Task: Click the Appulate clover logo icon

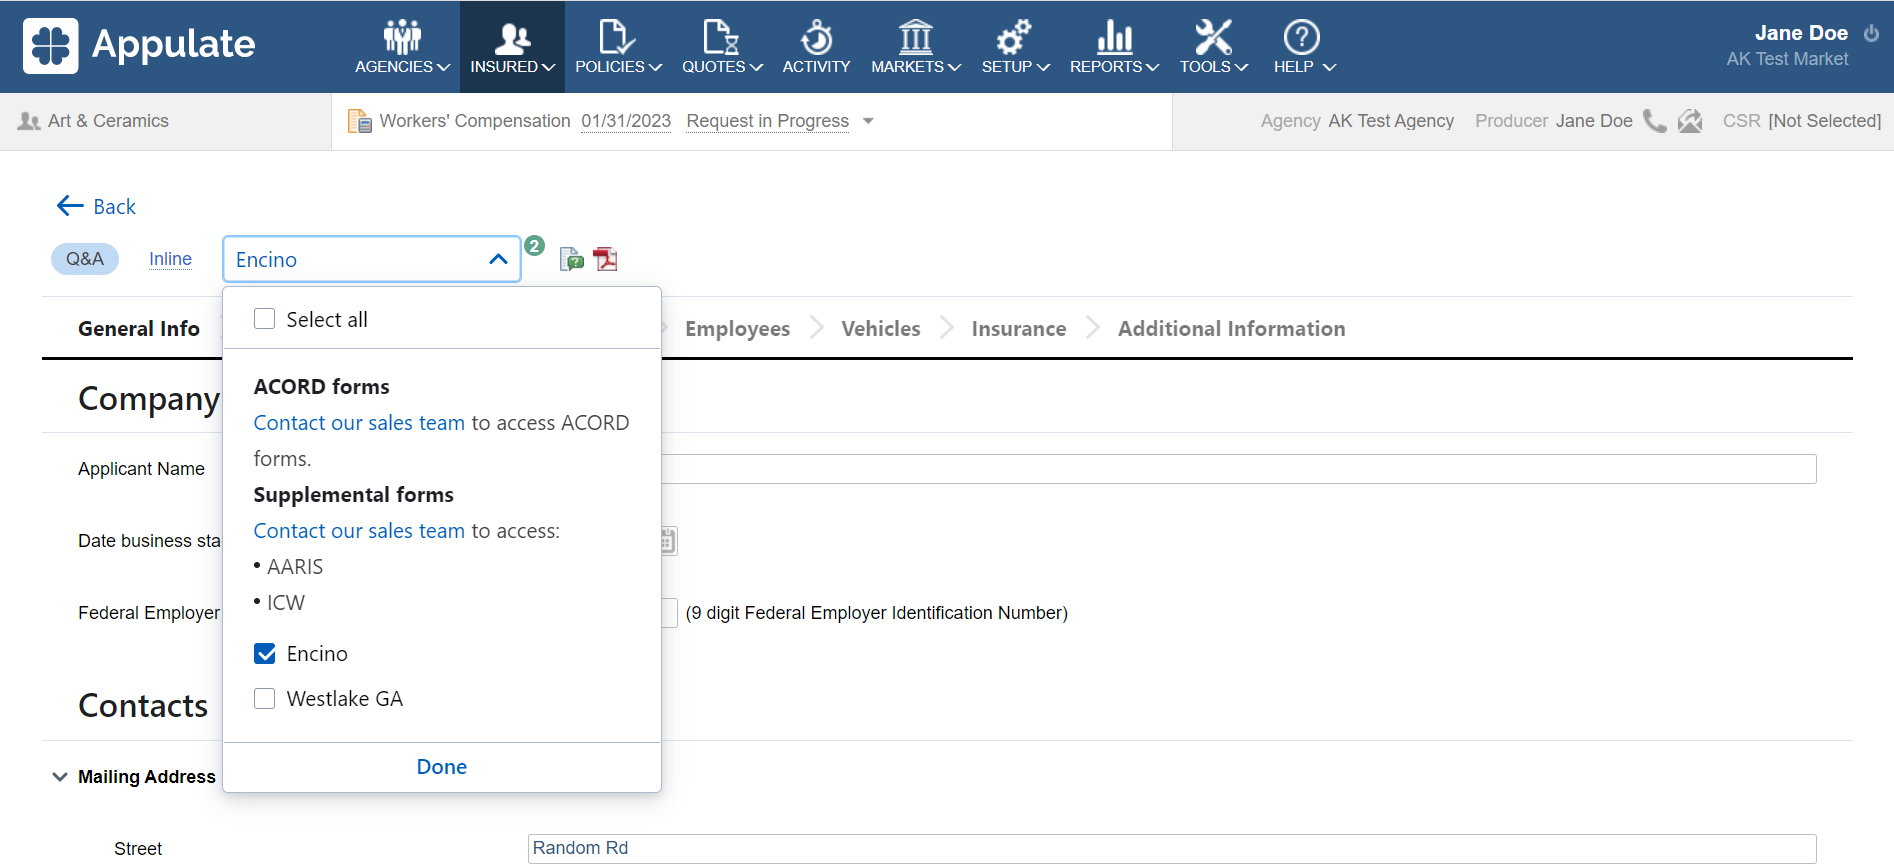Action: (x=50, y=46)
